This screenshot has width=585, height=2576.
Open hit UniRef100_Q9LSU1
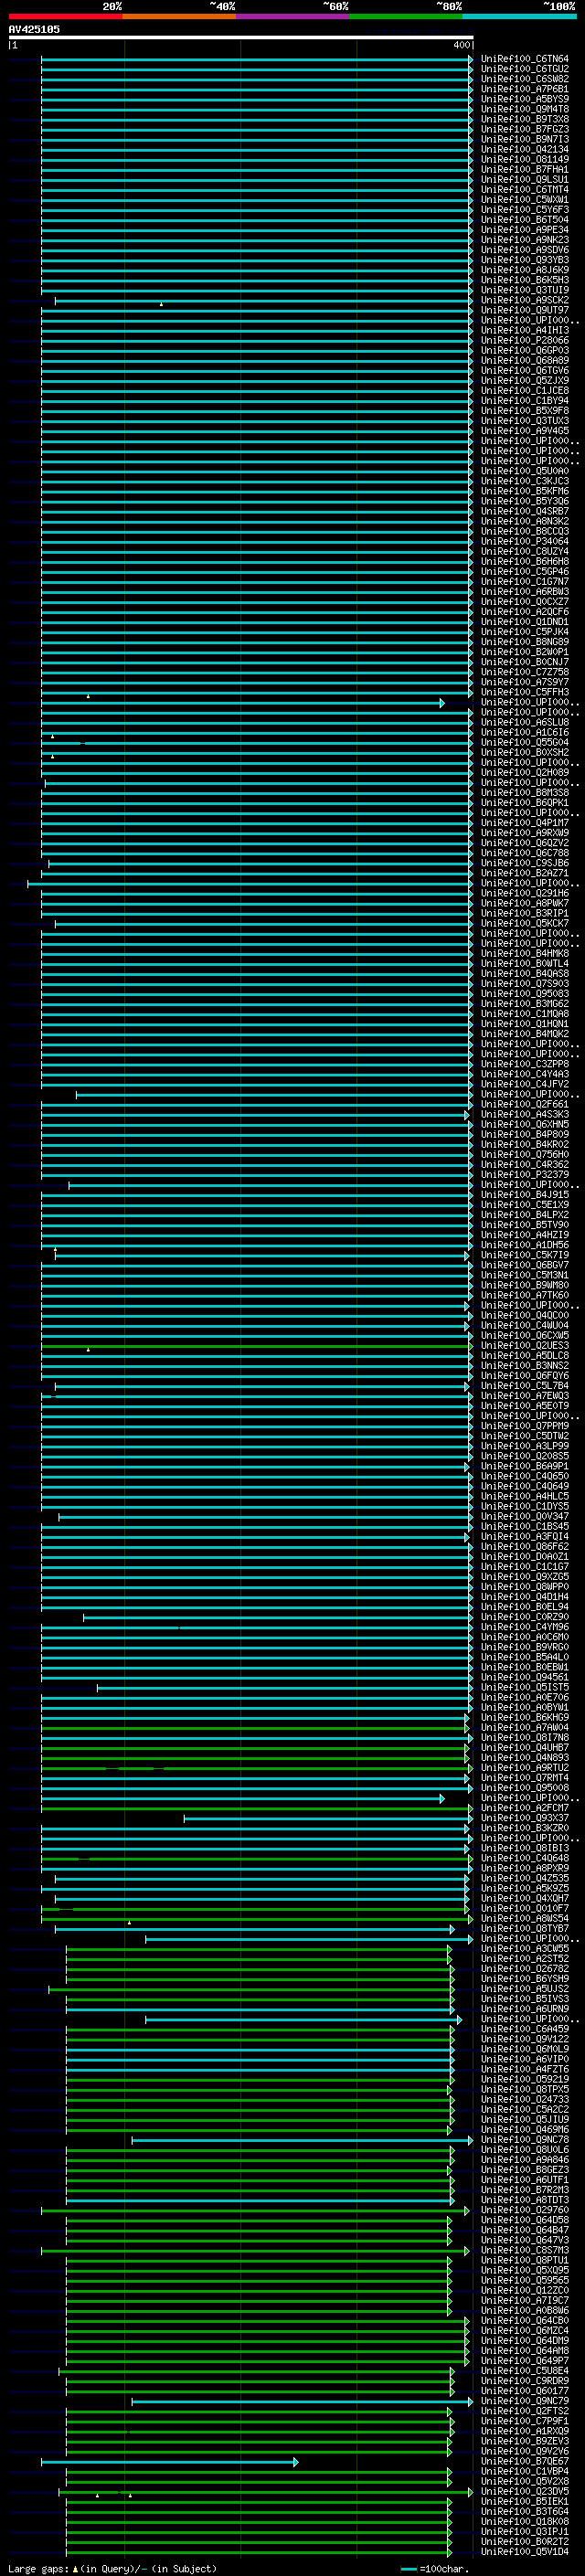tap(524, 180)
